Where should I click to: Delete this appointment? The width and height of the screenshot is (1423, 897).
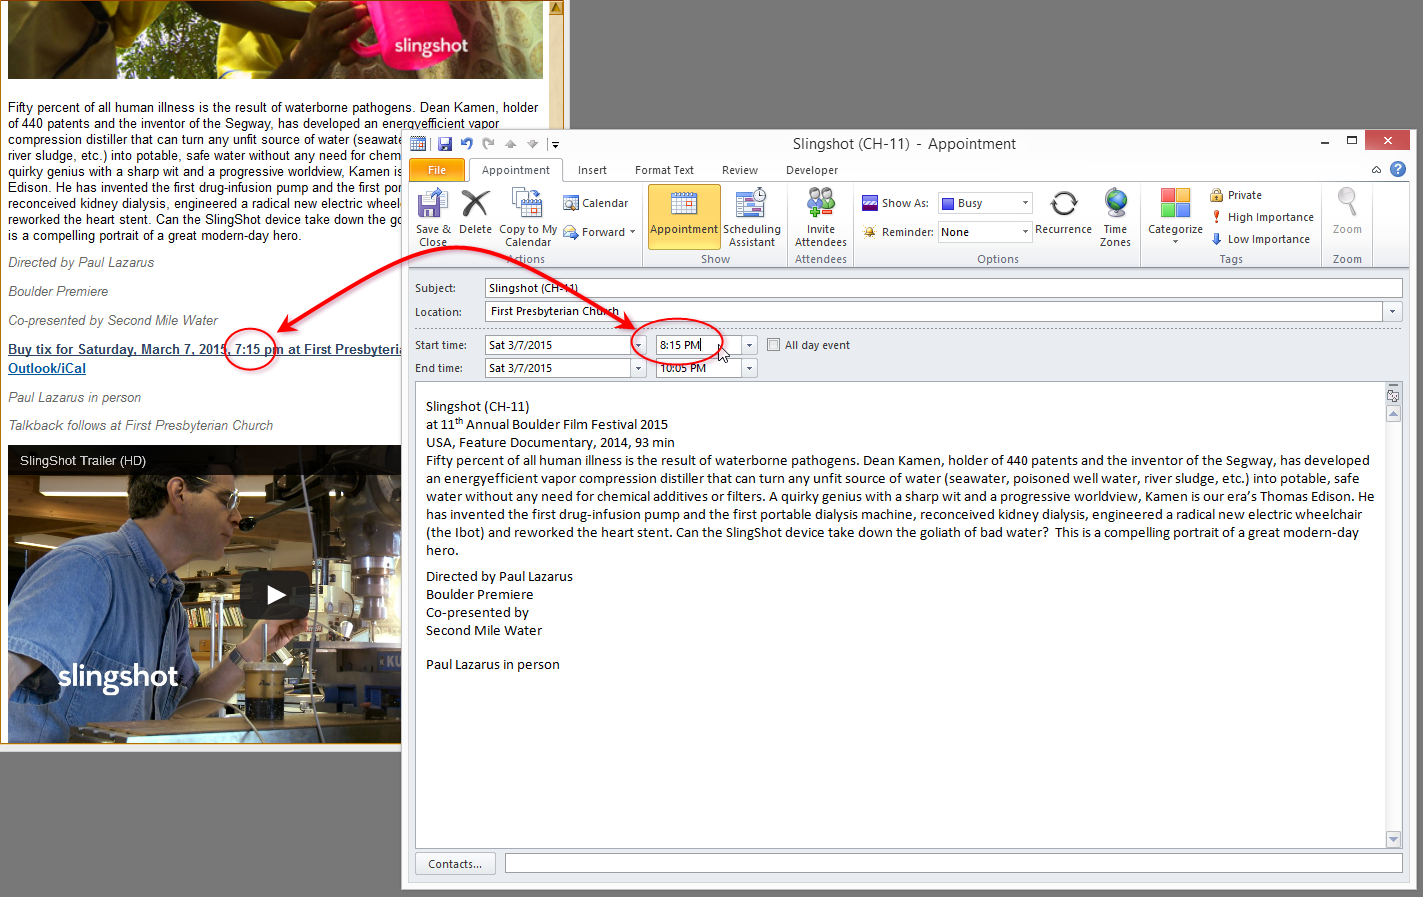pyautogui.click(x=475, y=212)
